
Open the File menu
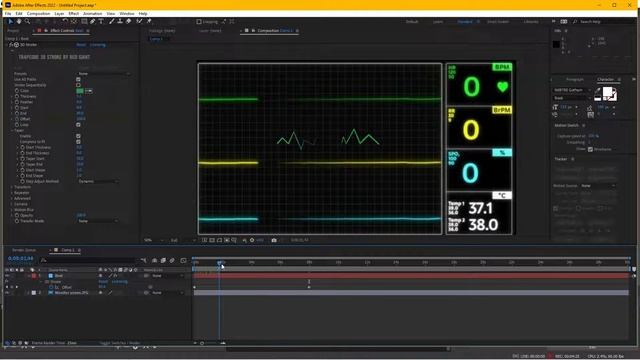tap(8, 13)
